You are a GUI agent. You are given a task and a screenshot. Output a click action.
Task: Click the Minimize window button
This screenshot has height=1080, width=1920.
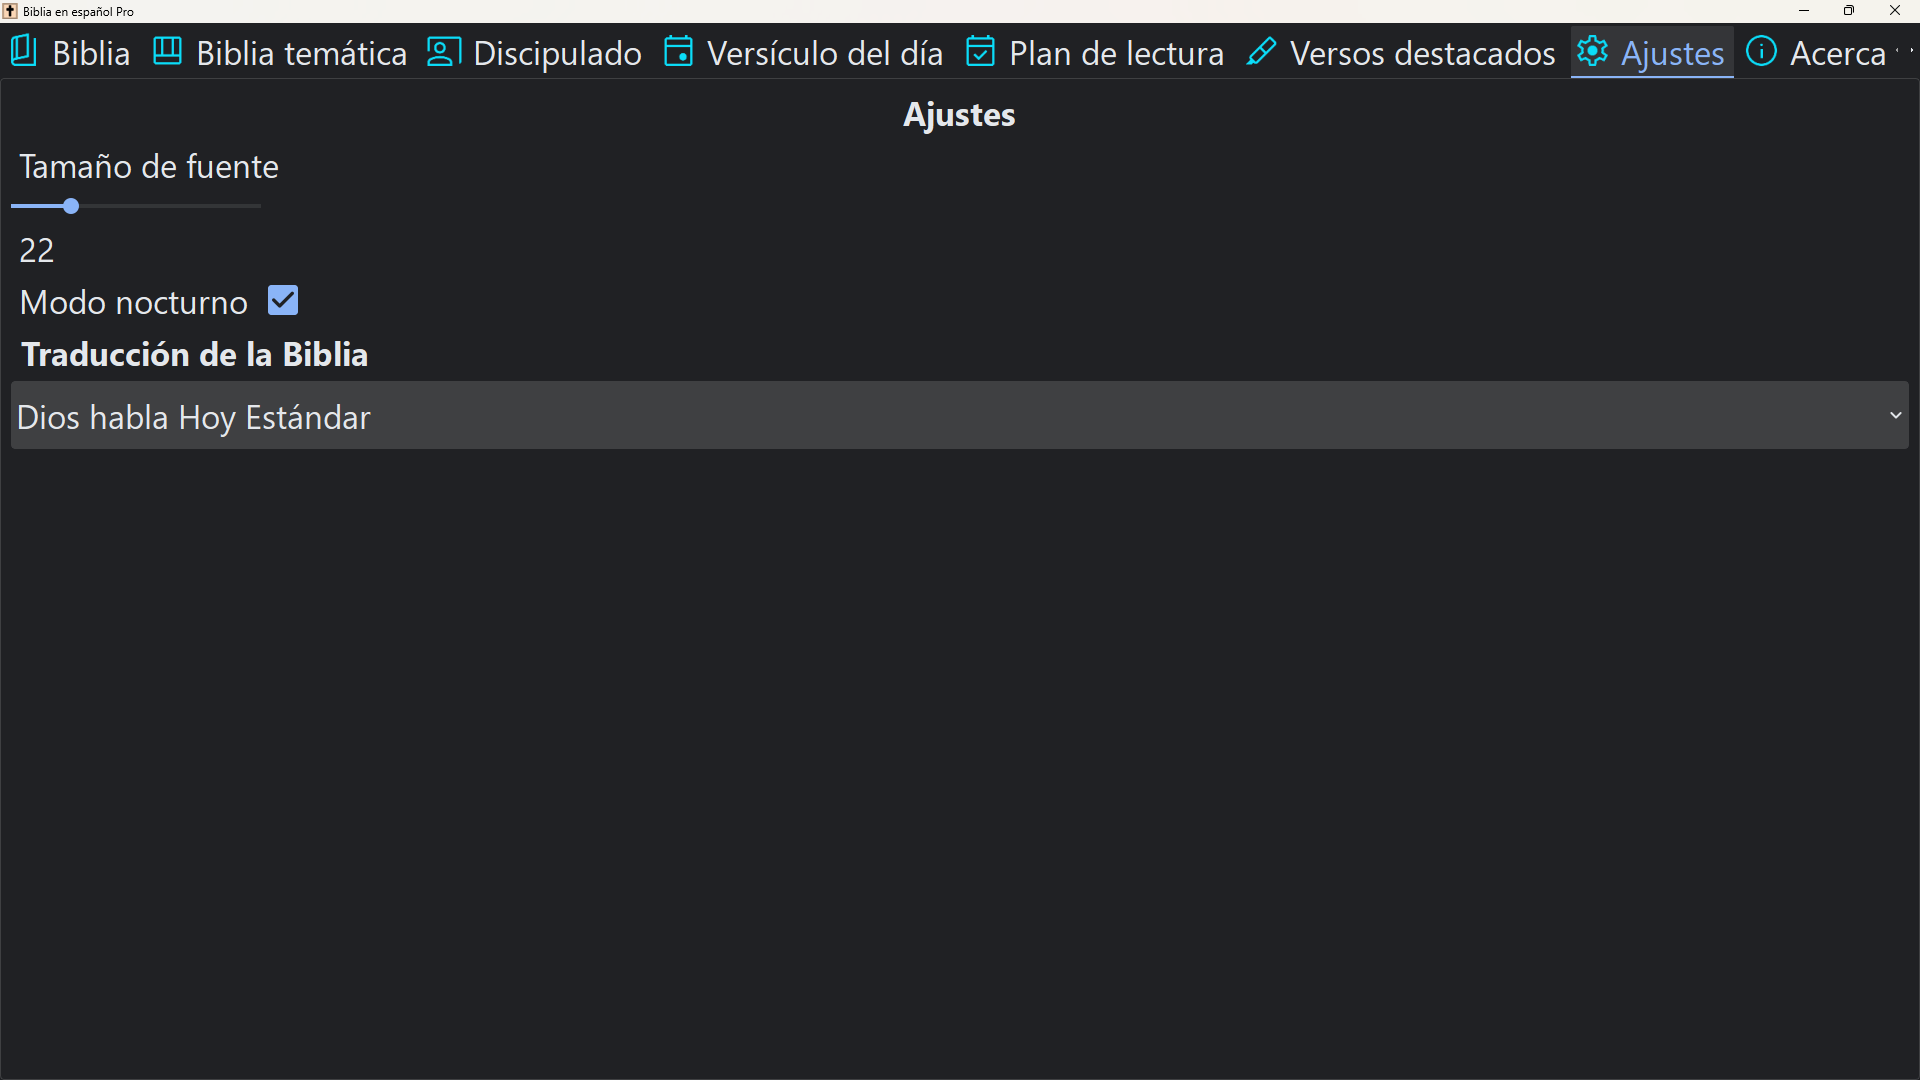pos(1804,11)
